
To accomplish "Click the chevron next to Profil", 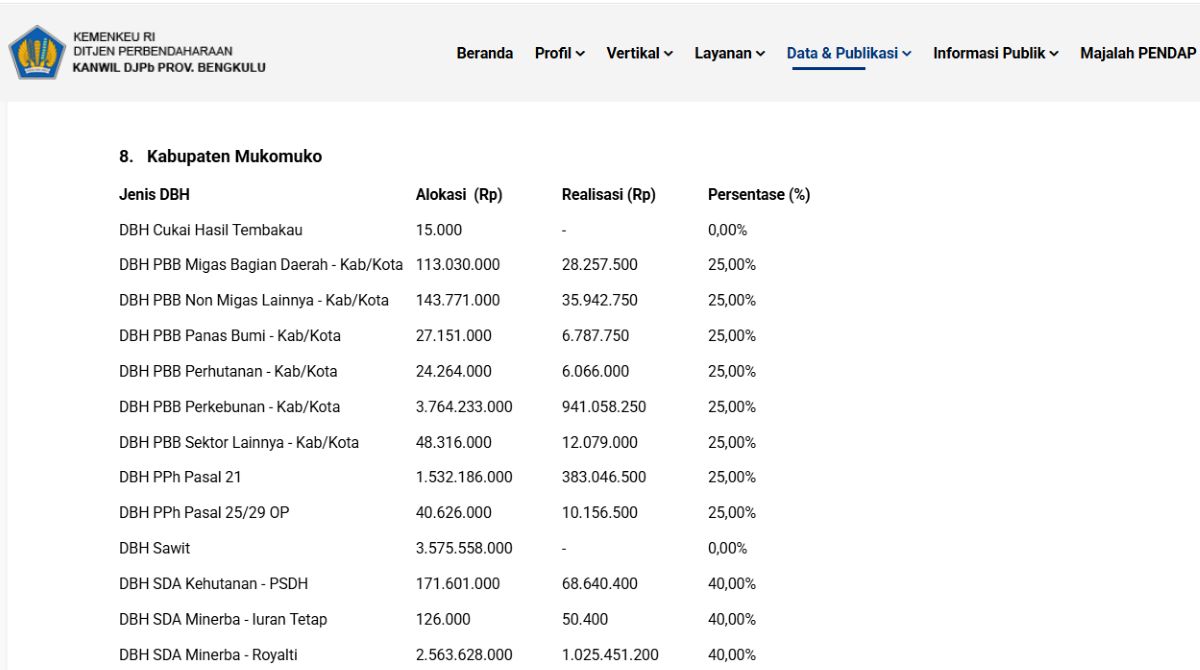I will pos(581,54).
